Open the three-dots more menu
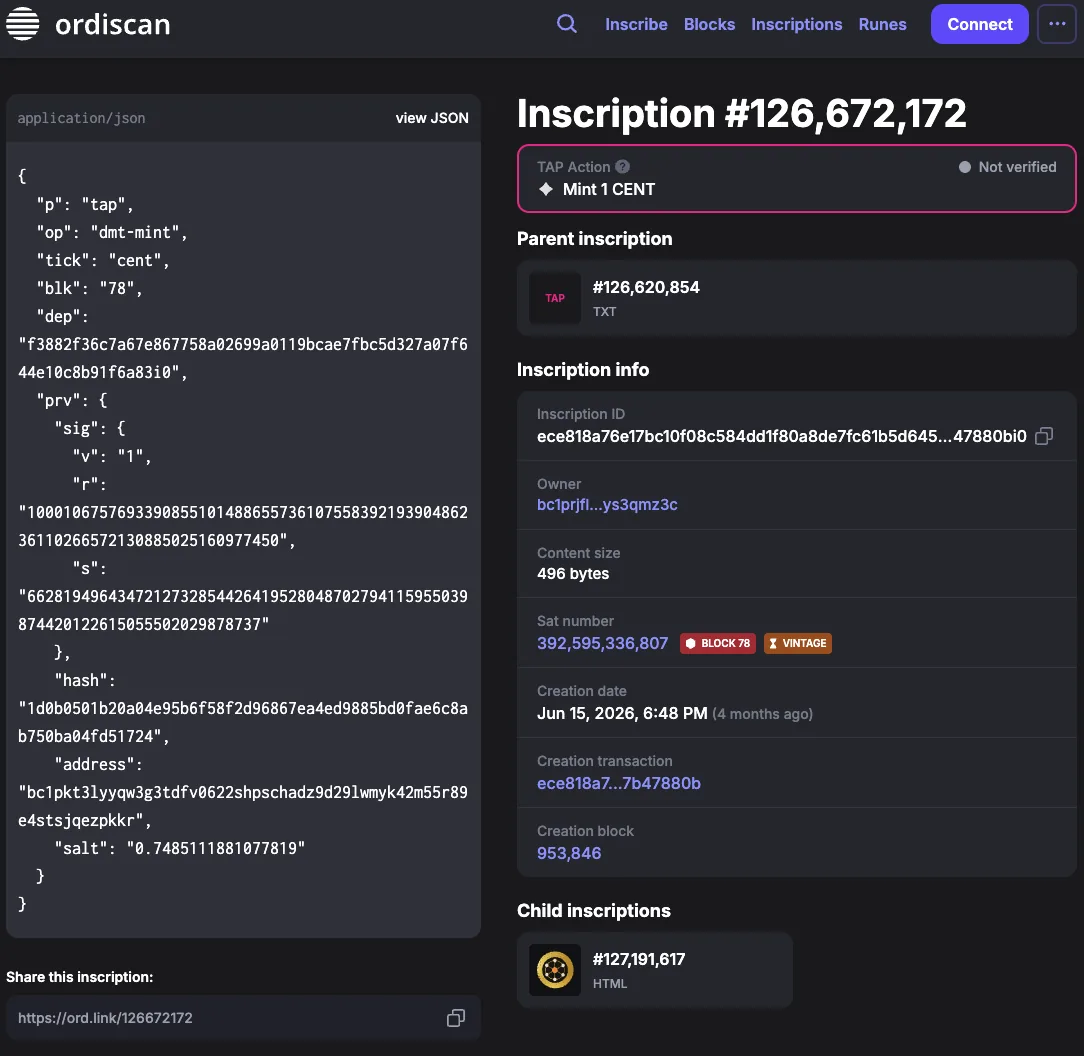This screenshot has width=1084, height=1056. pos(1057,24)
